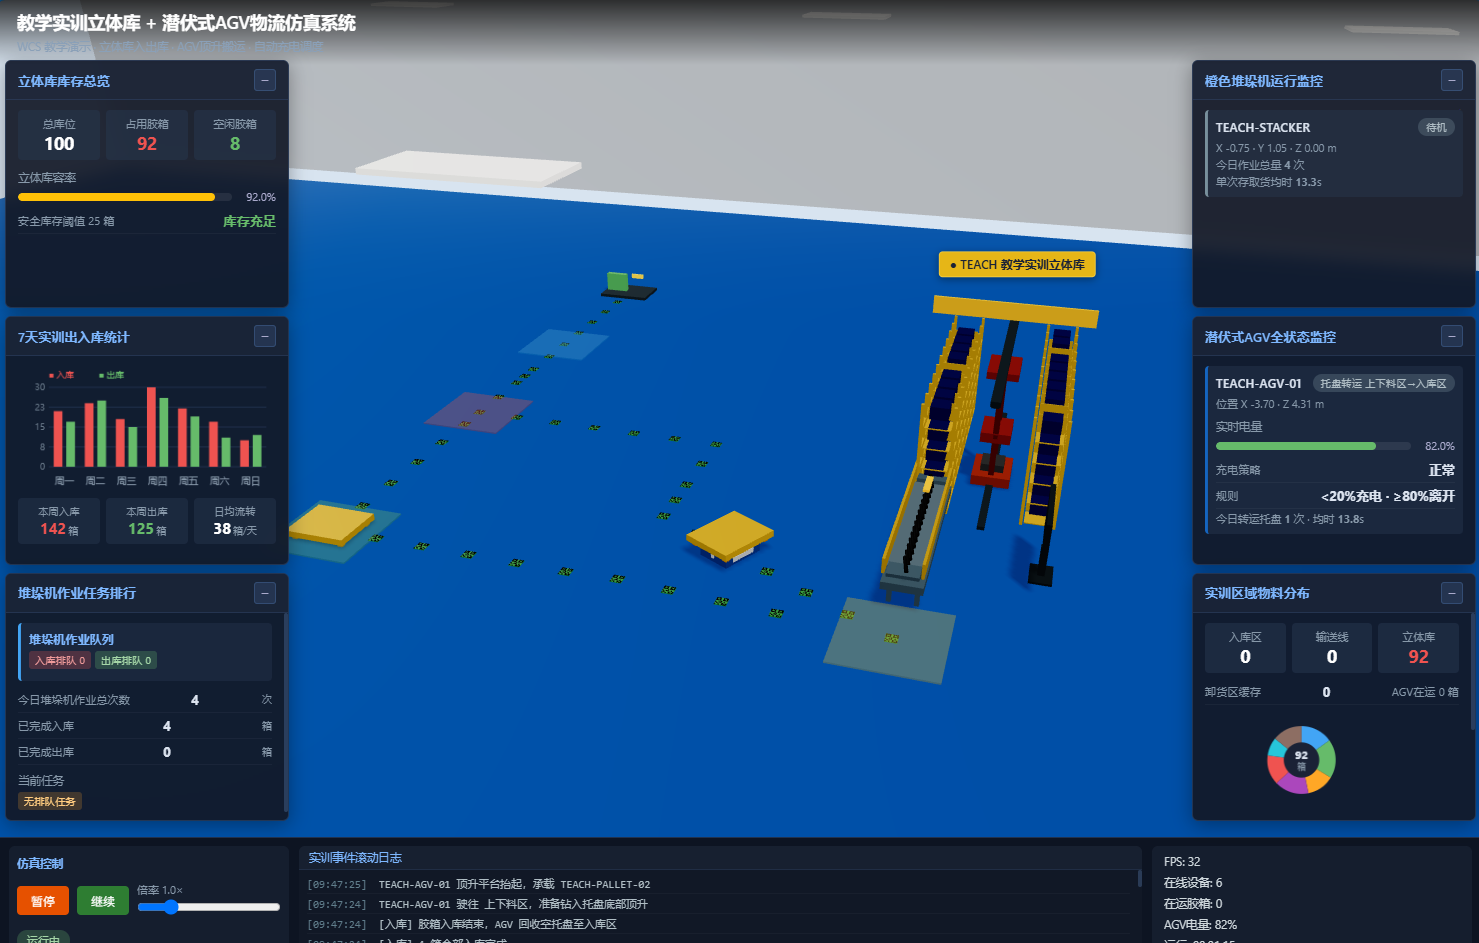Click the green 继续 button
1479x943 pixels.
103,901
